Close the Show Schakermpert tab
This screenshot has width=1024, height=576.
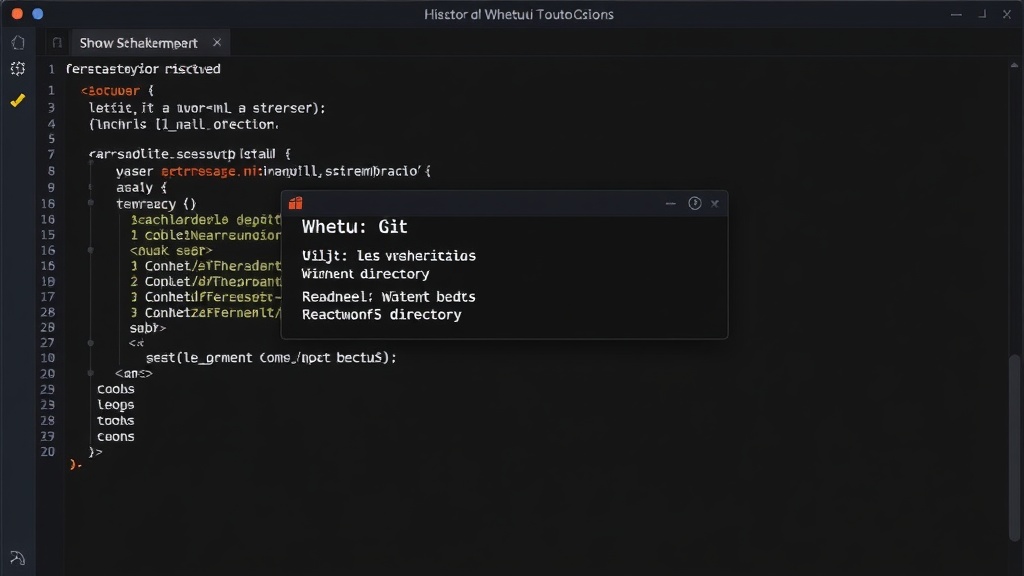click(x=217, y=42)
